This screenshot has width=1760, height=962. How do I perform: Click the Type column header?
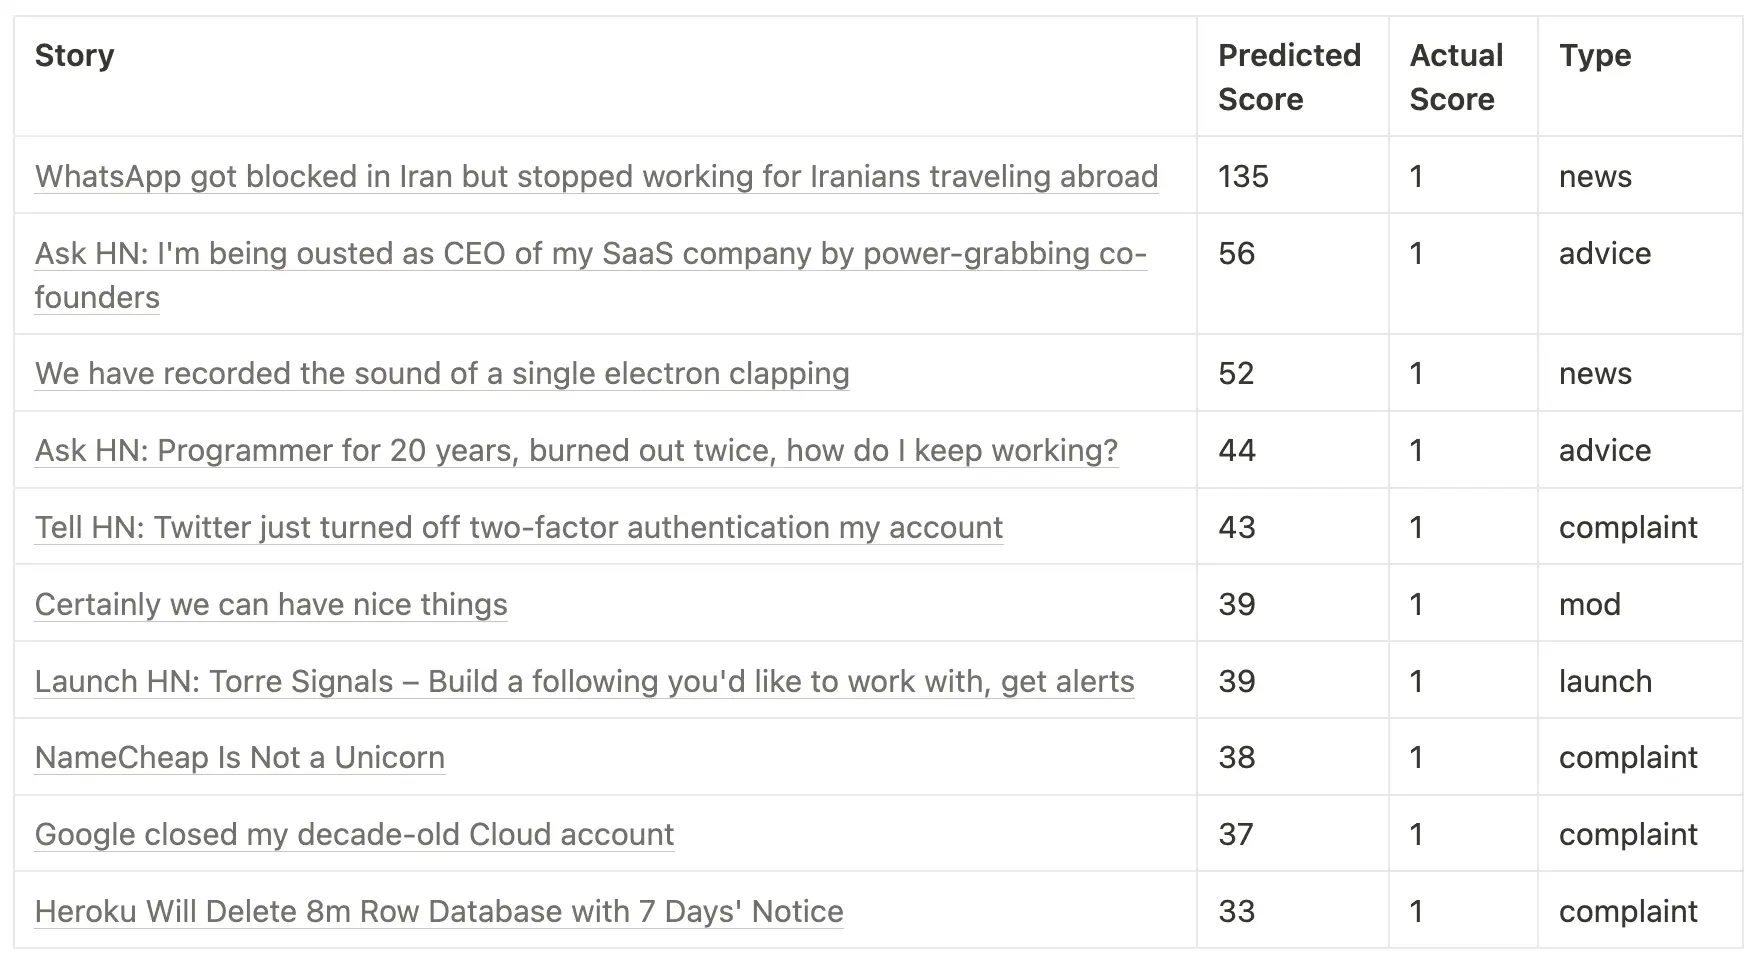click(1595, 56)
